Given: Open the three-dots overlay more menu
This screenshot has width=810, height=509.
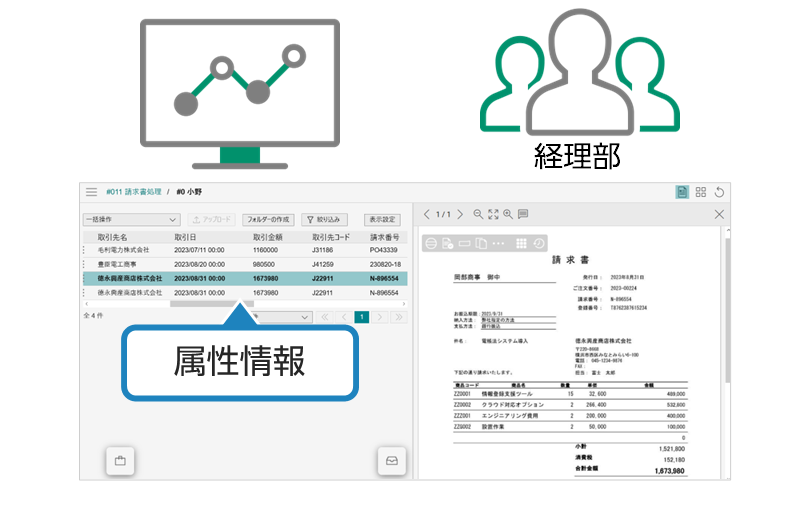Looking at the screenshot, I should (498, 243).
